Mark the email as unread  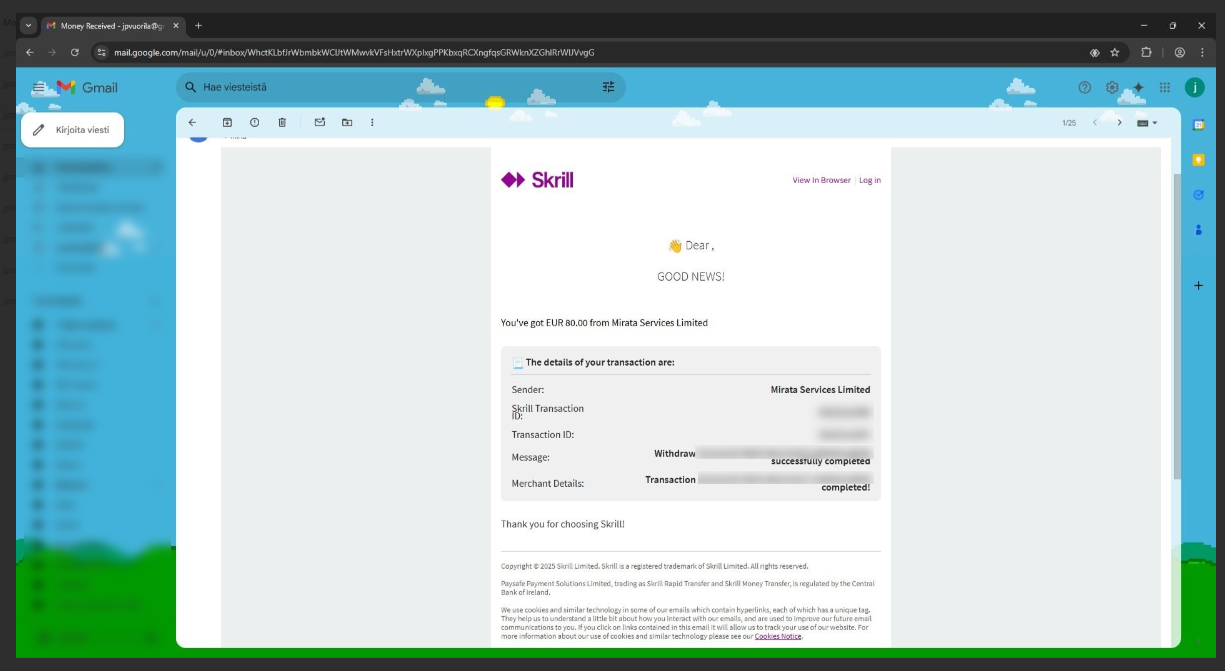[320, 123]
